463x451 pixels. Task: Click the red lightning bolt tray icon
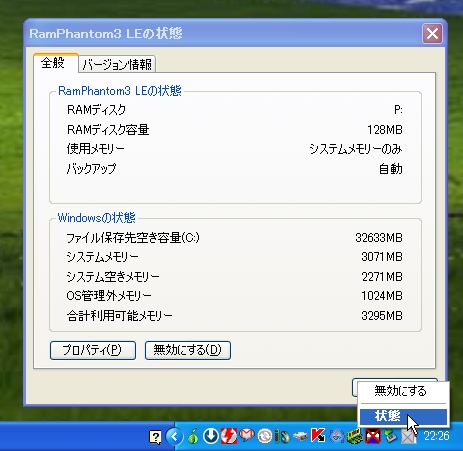[x=229, y=436]
